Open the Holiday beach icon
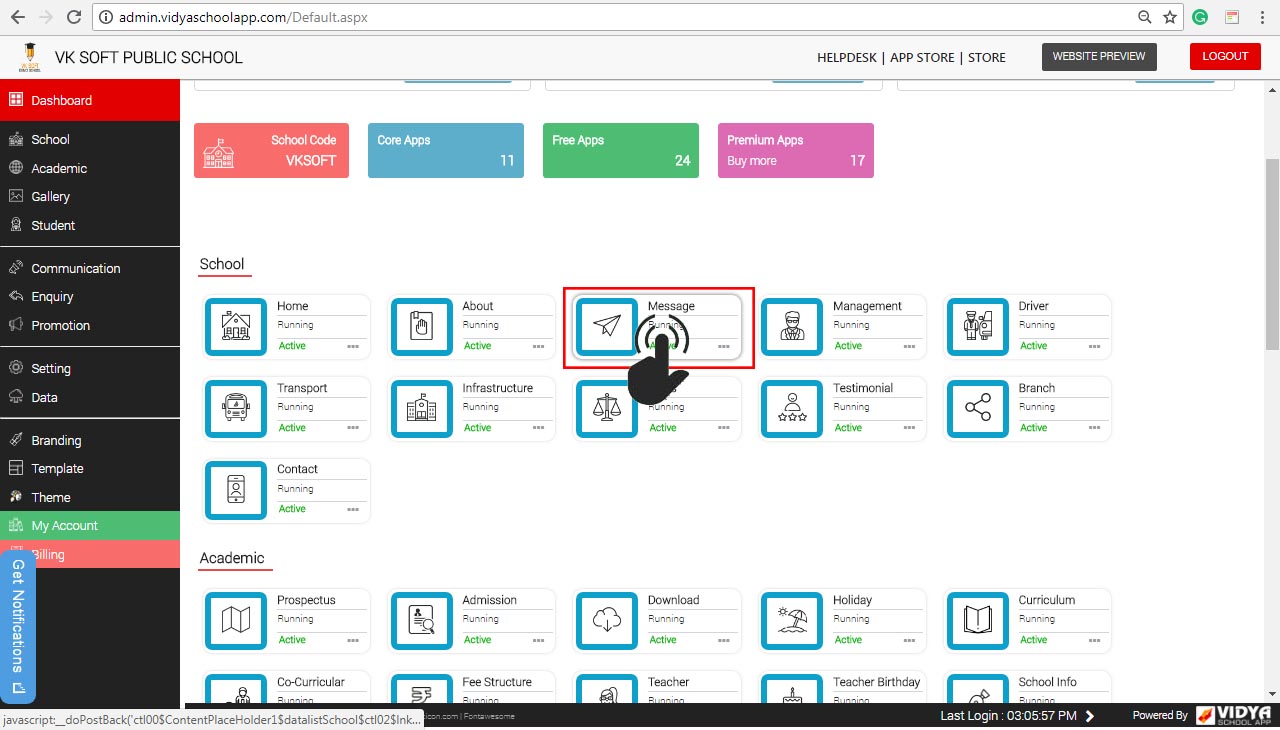This screenshot has height=730, width=1280. 792,620
